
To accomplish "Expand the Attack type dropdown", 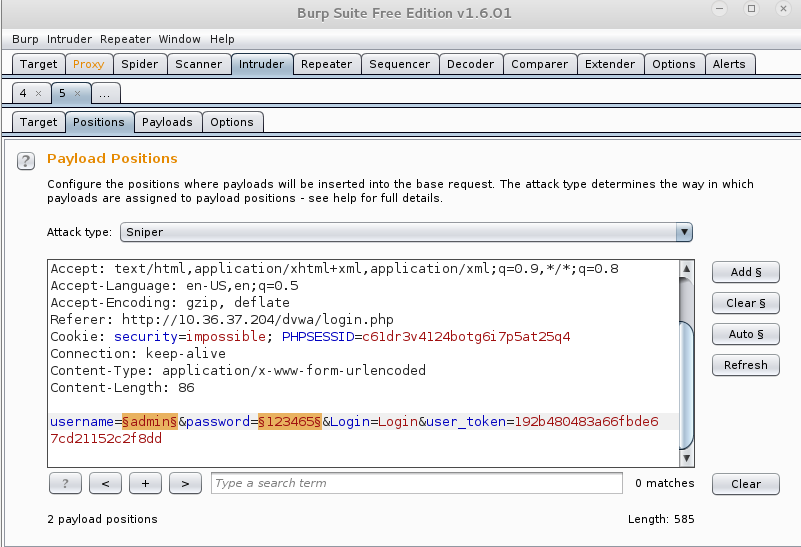I will tap(684, 232).
